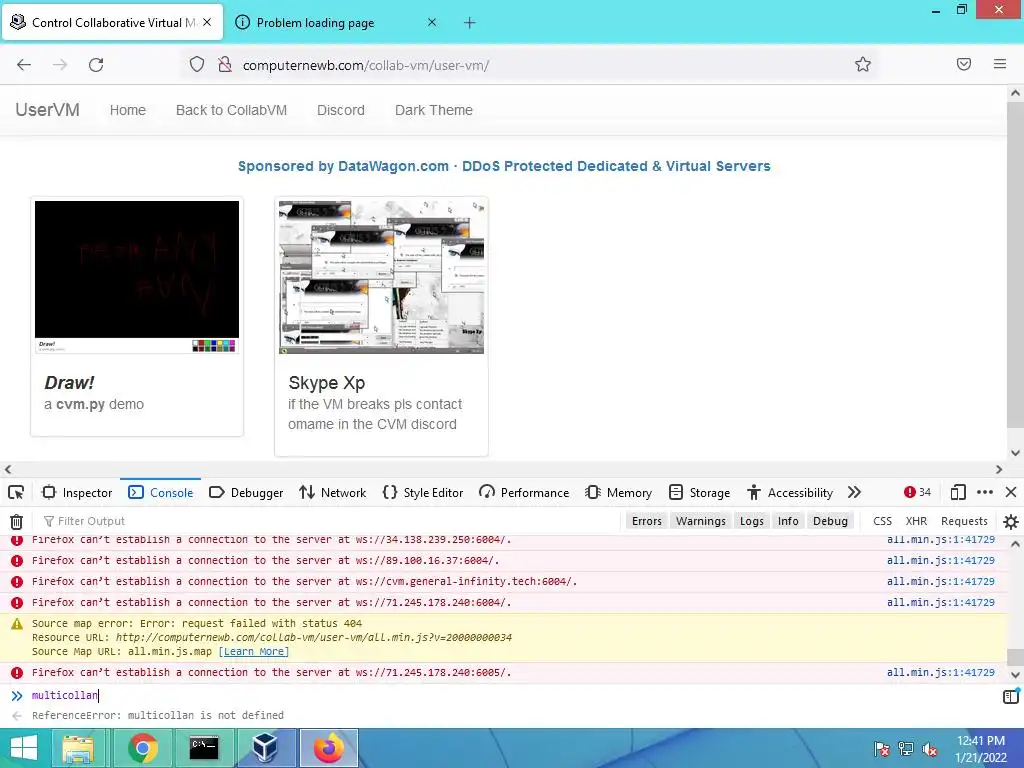The height and width of the screenshot is (768, 1024).
Task: Click the Learn More source map link
Action: coord(253,651)
